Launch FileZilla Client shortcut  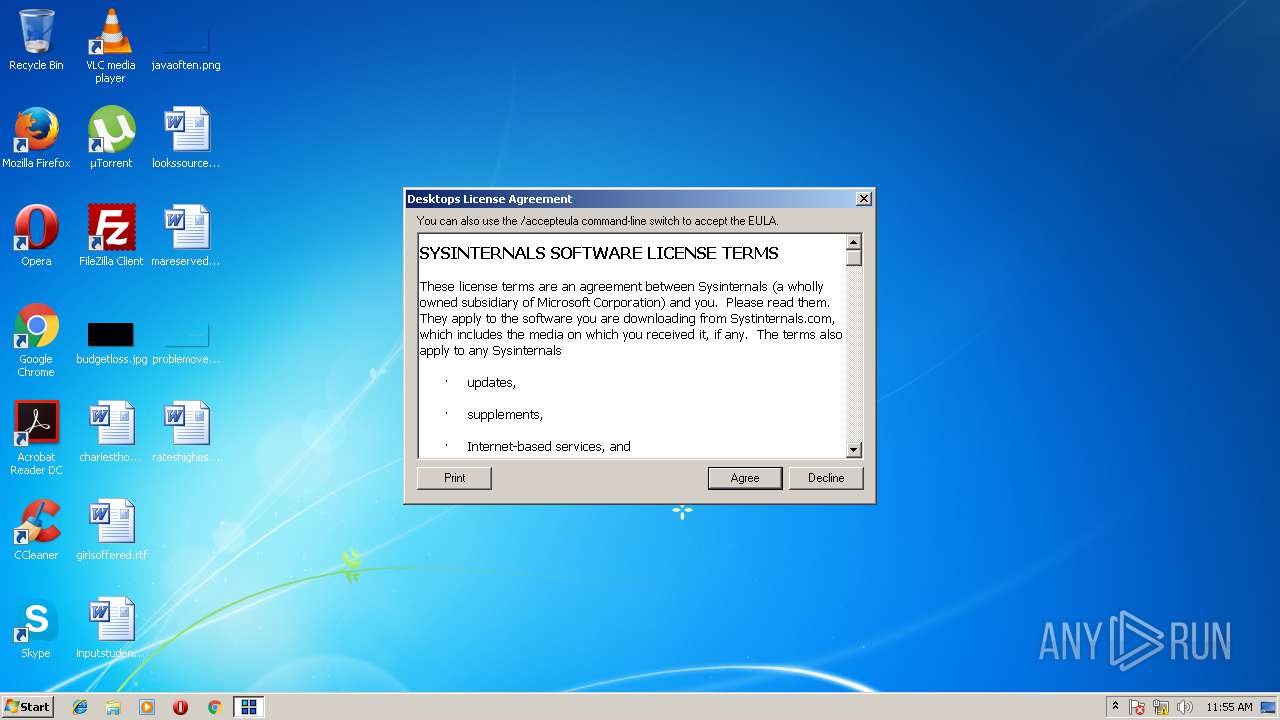click(x=111, y=236)
